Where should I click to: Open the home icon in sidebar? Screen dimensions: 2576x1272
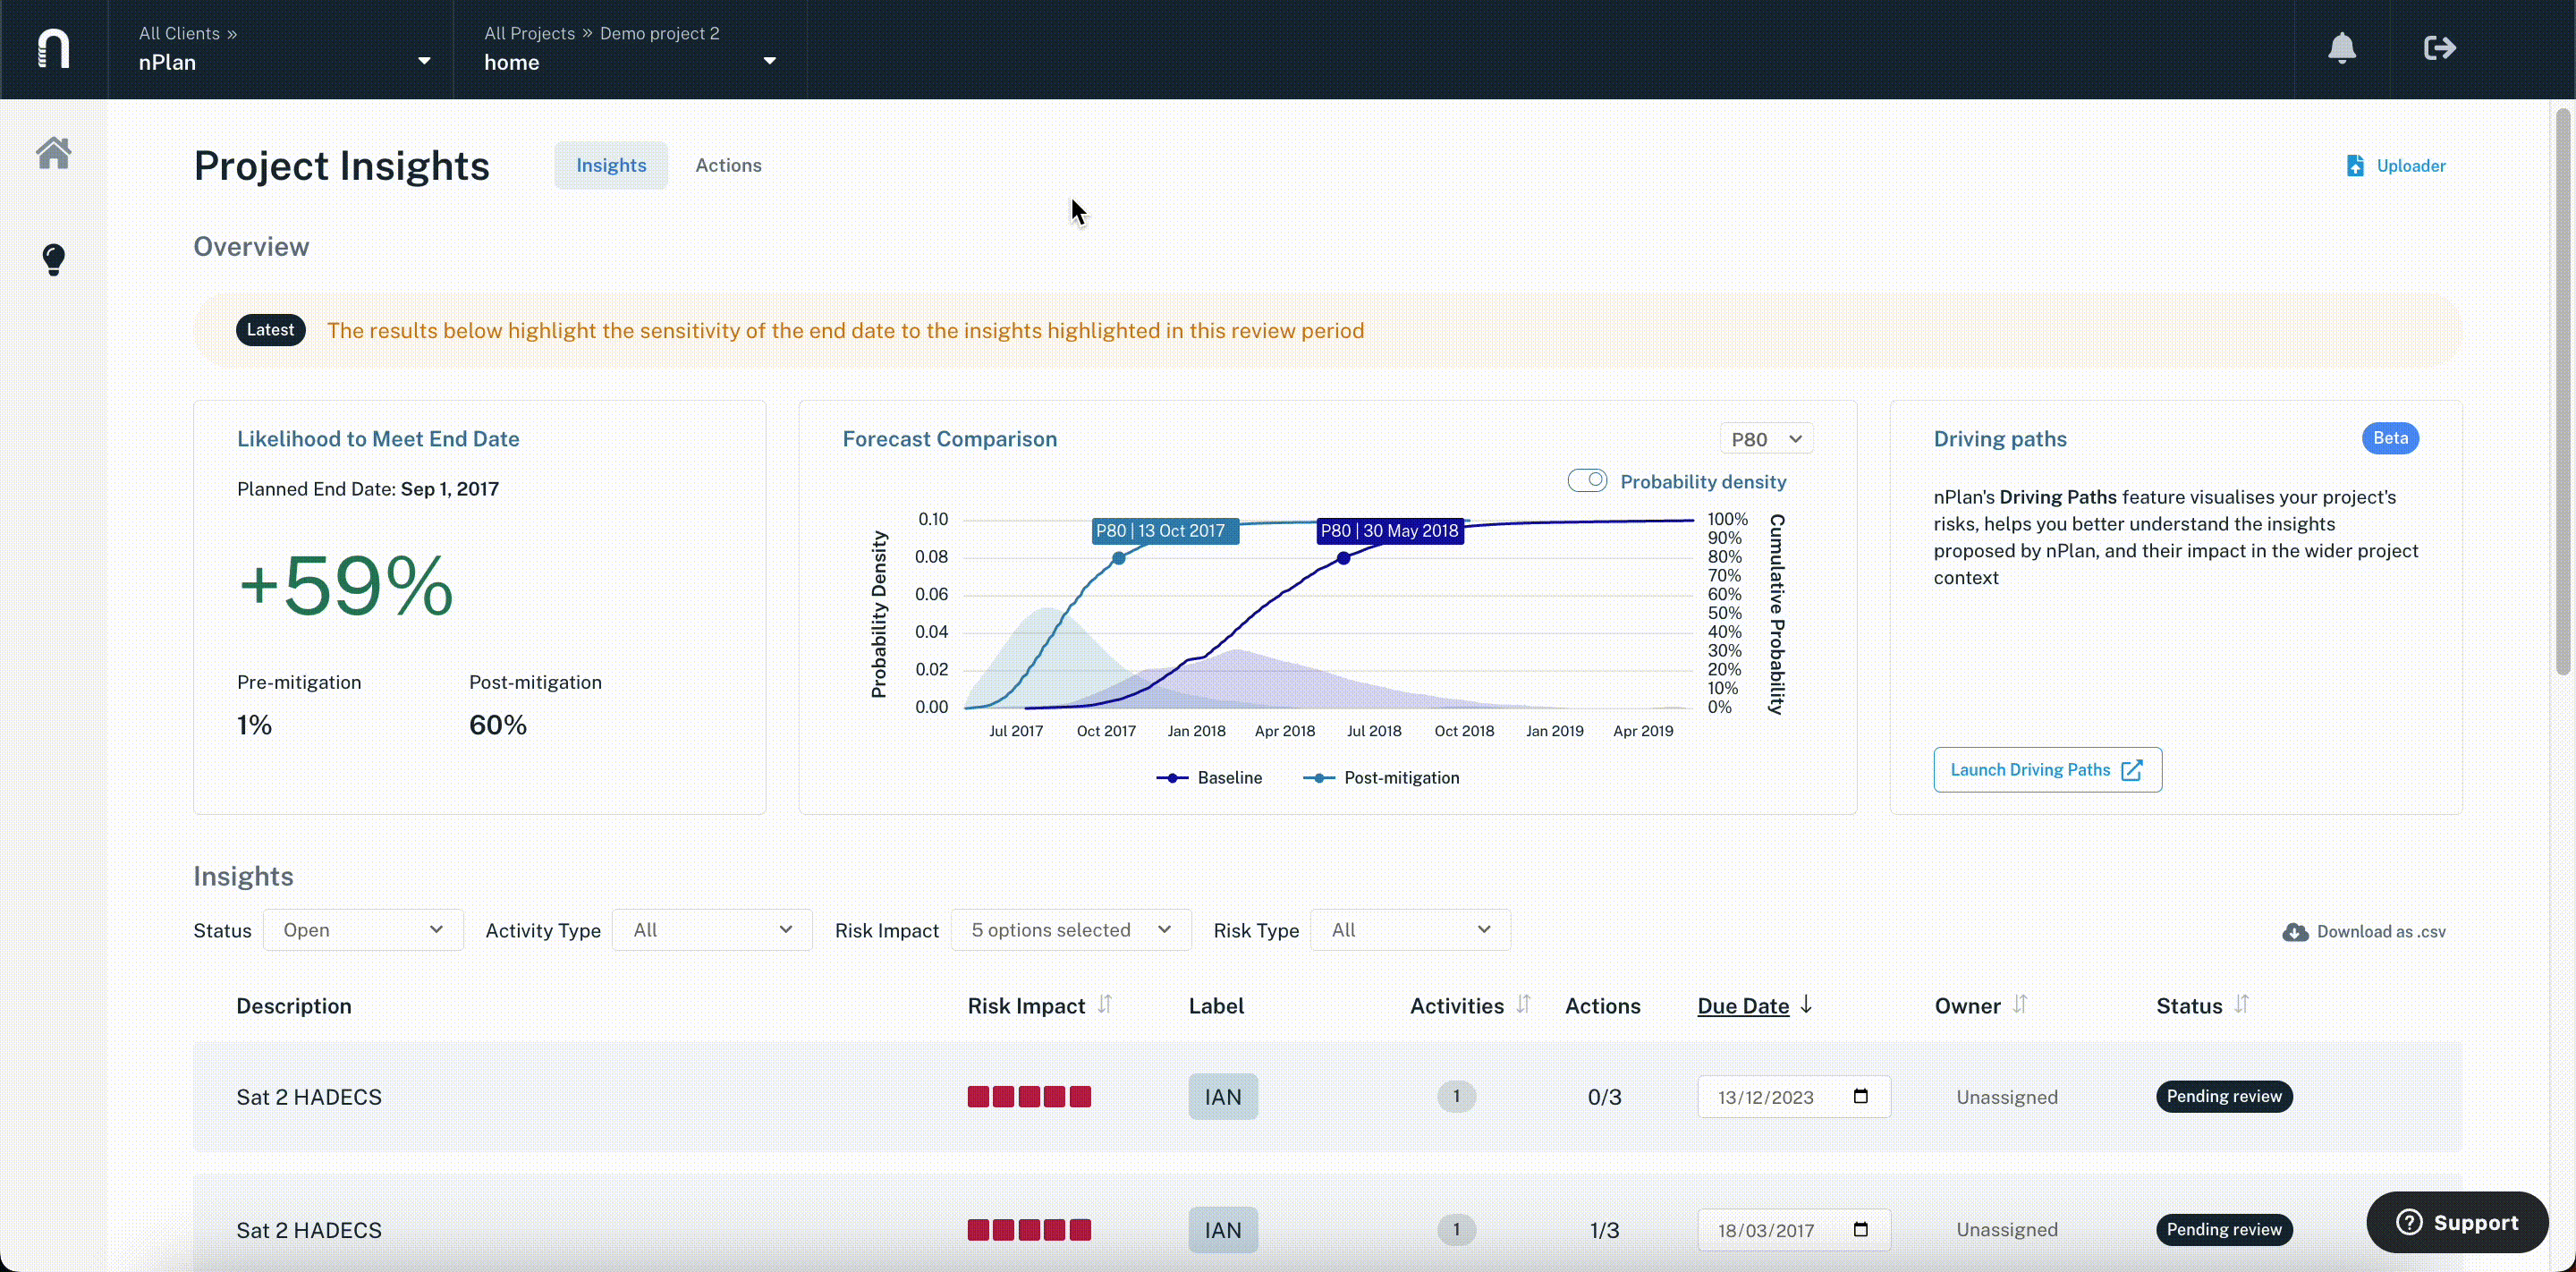53,153
